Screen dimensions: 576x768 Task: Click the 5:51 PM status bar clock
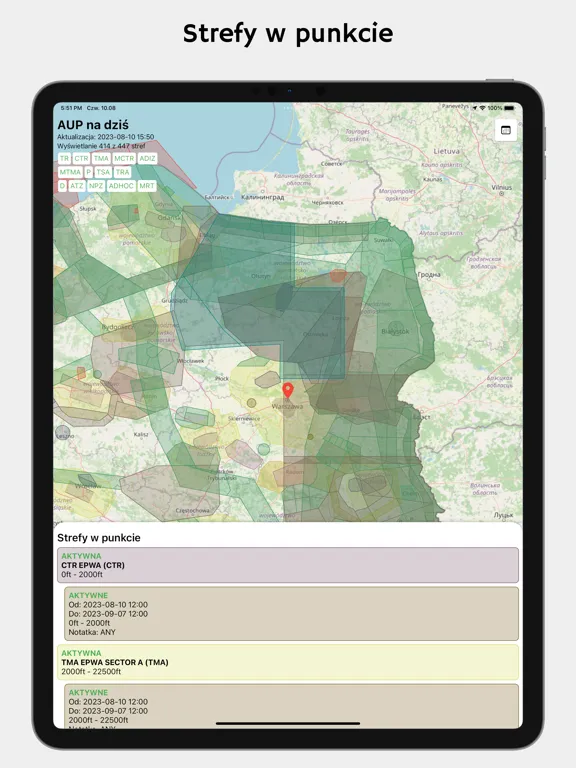71,108
